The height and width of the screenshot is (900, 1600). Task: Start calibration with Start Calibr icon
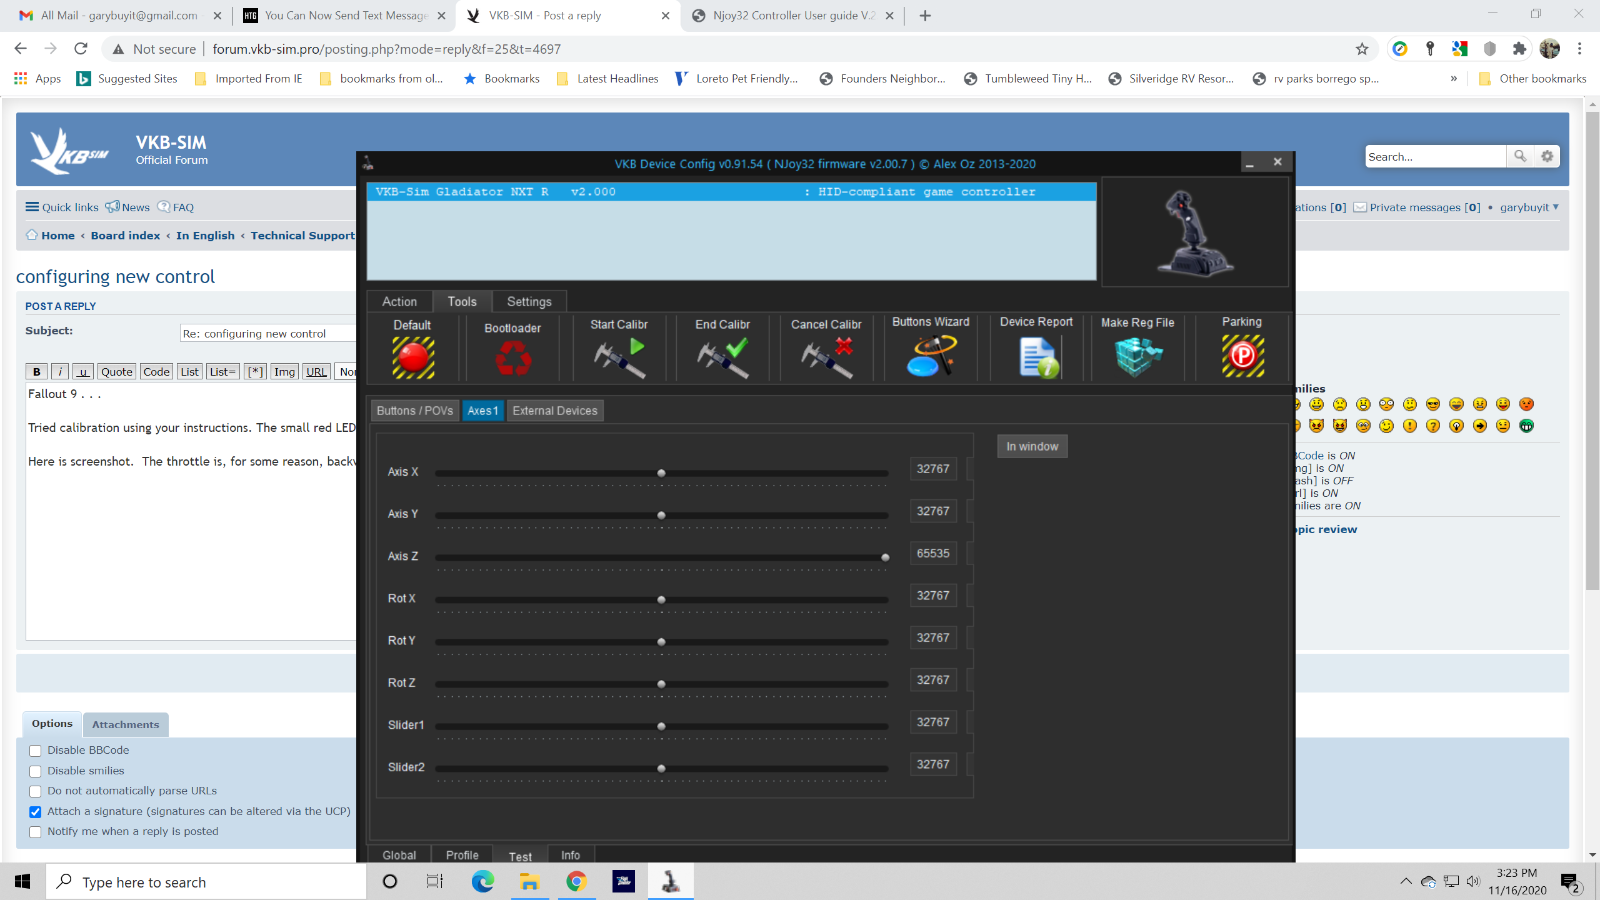coord(619,357)
